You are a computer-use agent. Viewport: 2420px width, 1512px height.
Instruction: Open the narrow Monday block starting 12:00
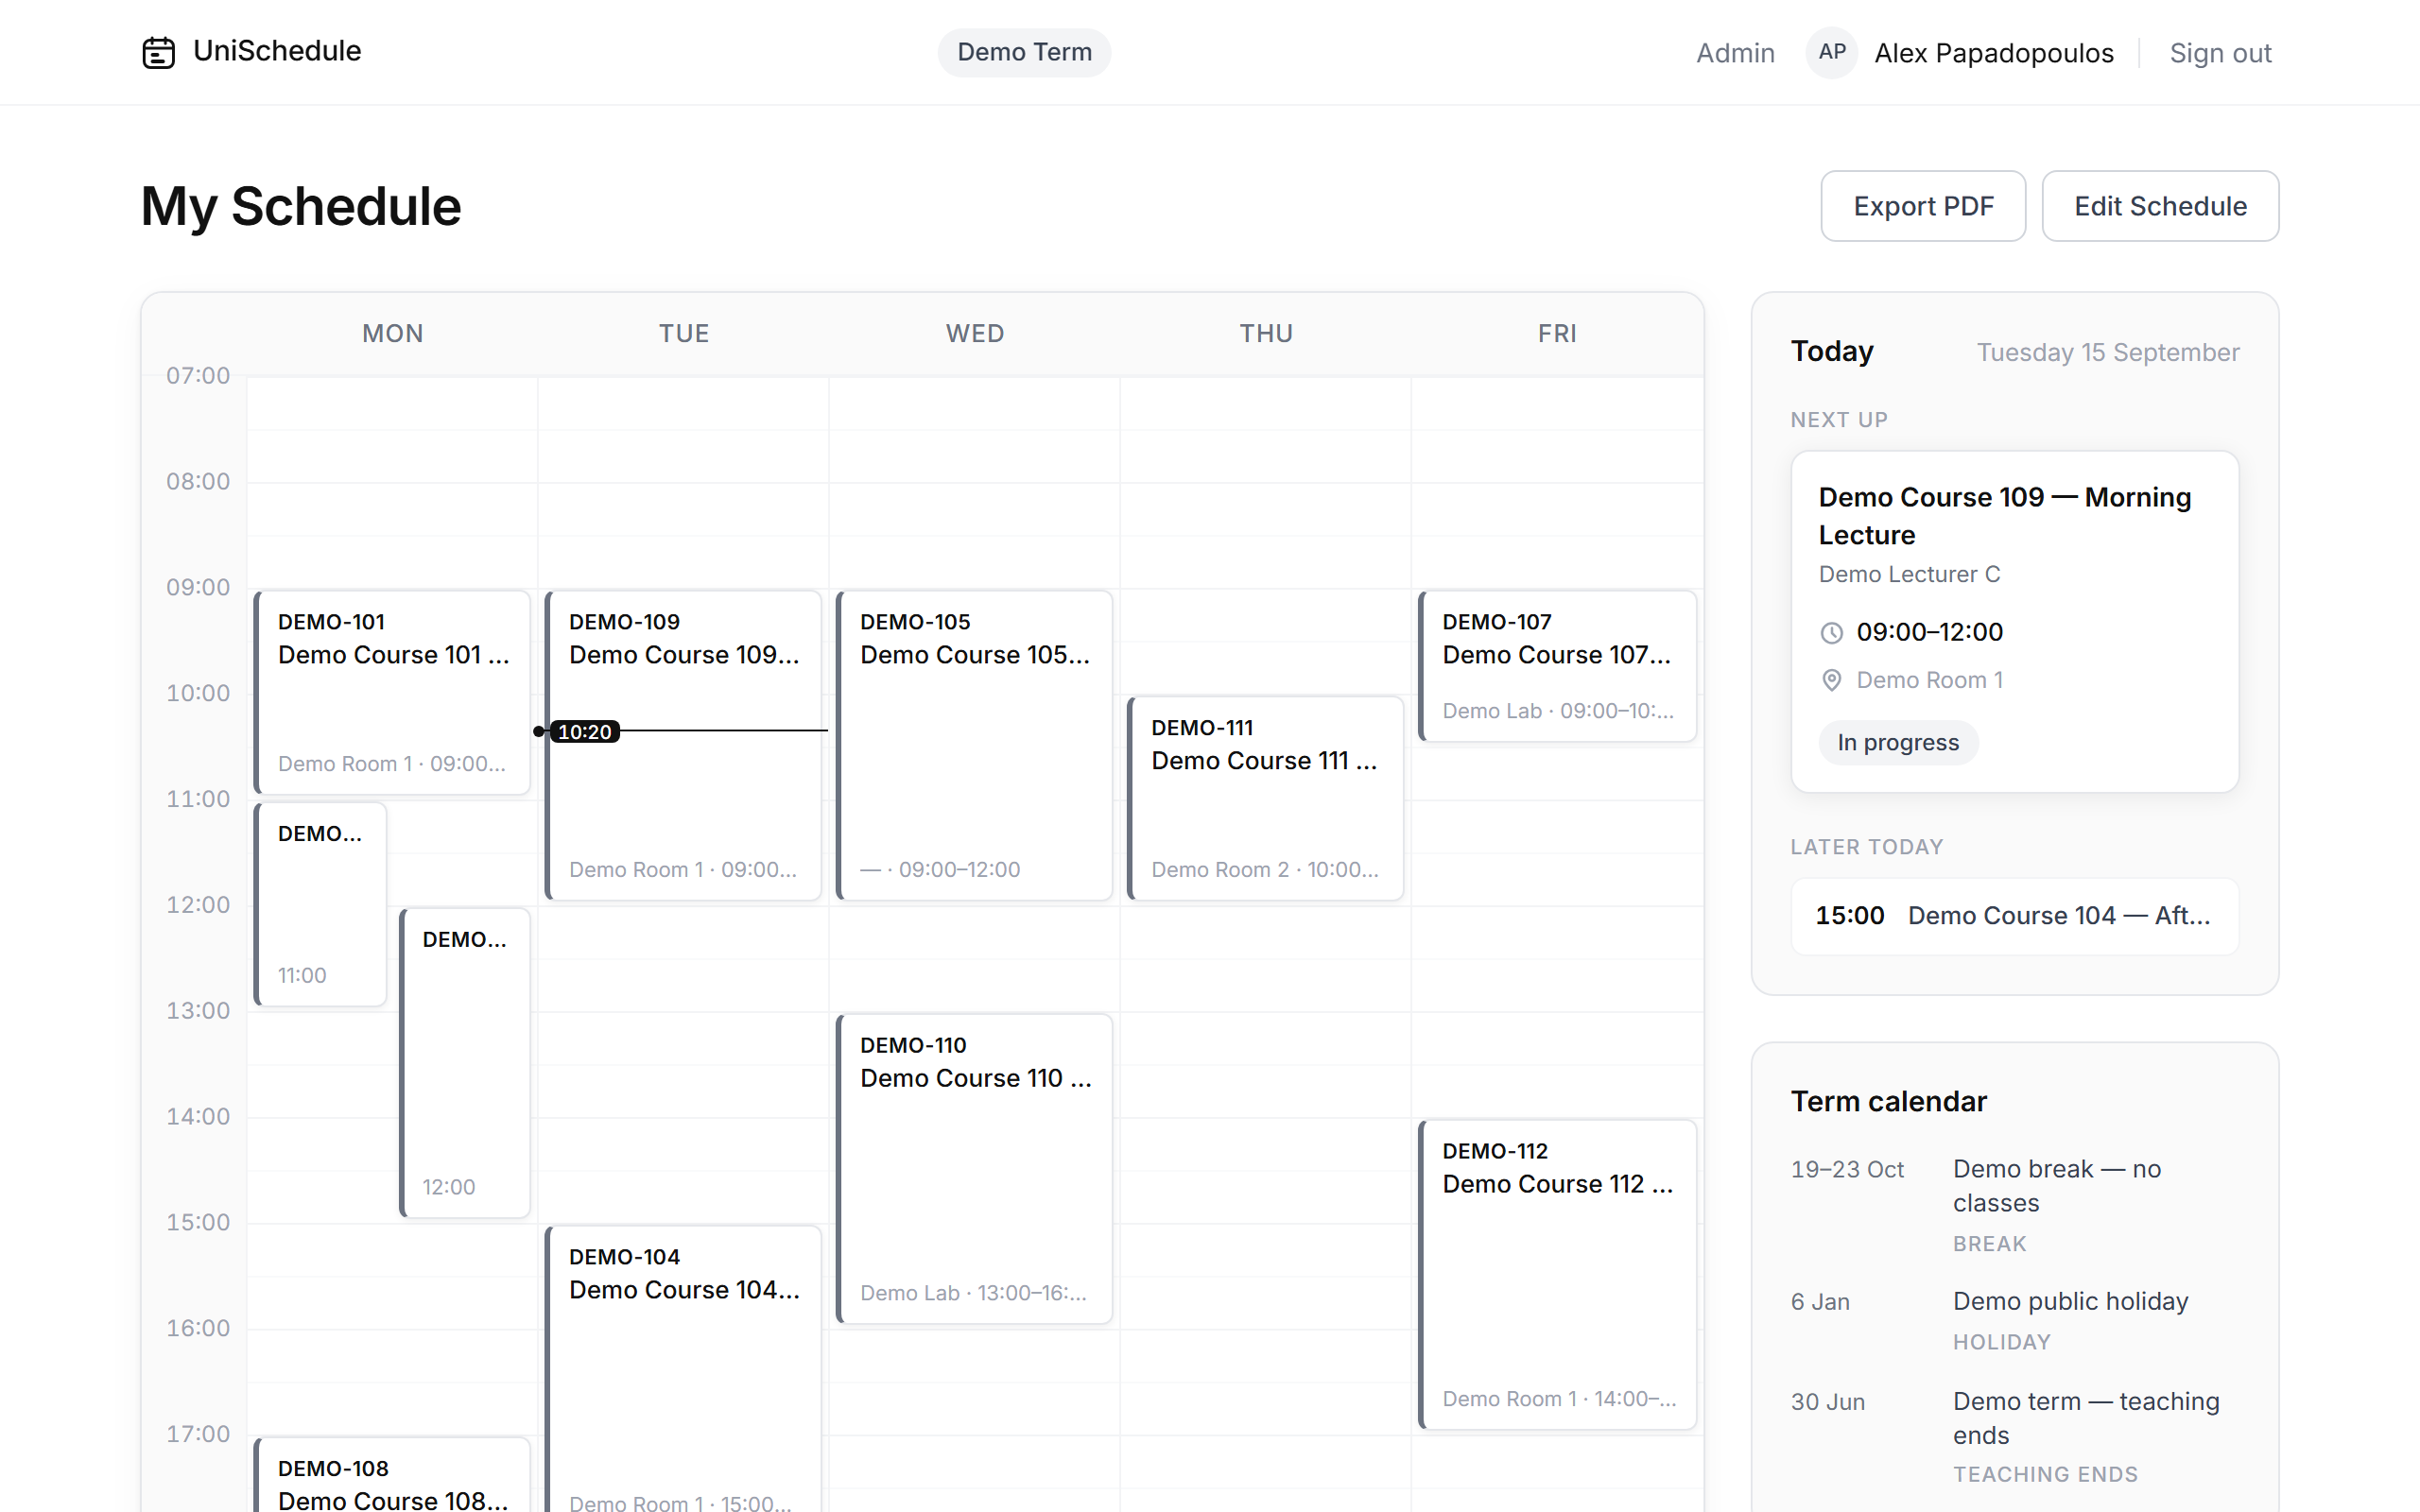tap(464, 1062)
